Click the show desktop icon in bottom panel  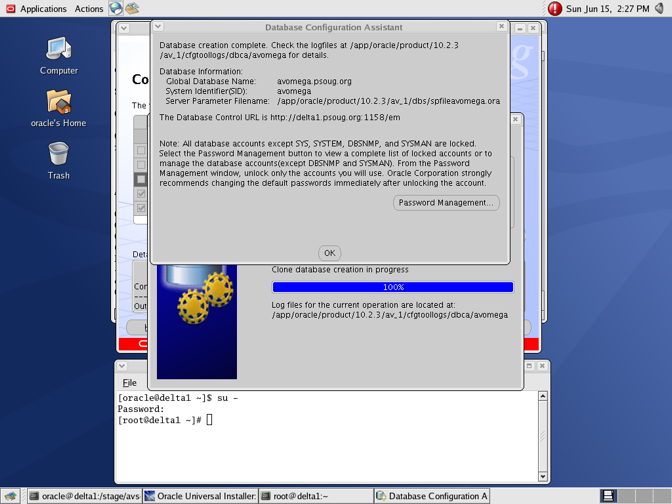coord(10,496)
